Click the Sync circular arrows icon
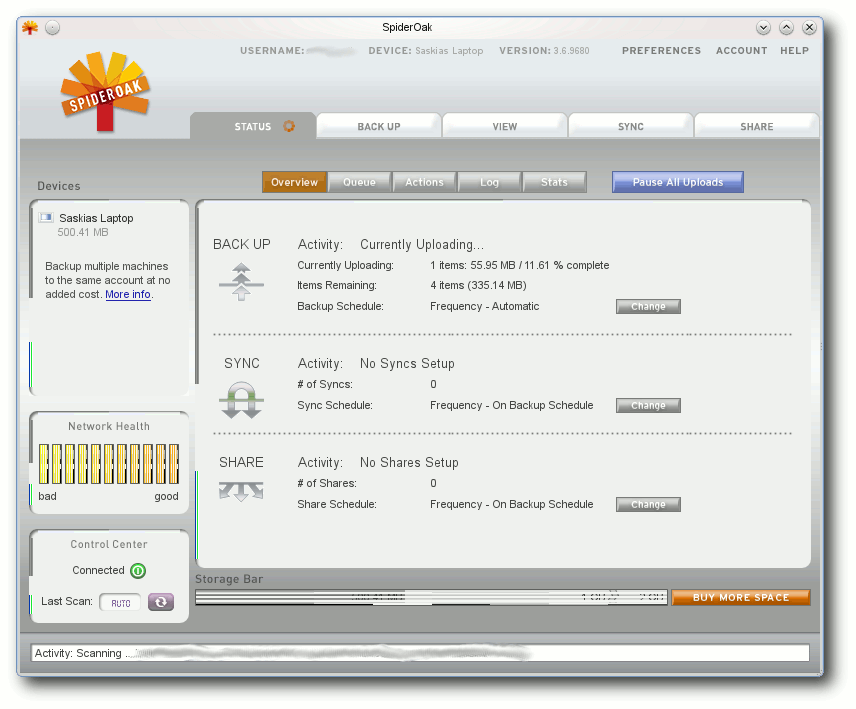856x709 pixels. pyautogui.click(x=241, y=400)
